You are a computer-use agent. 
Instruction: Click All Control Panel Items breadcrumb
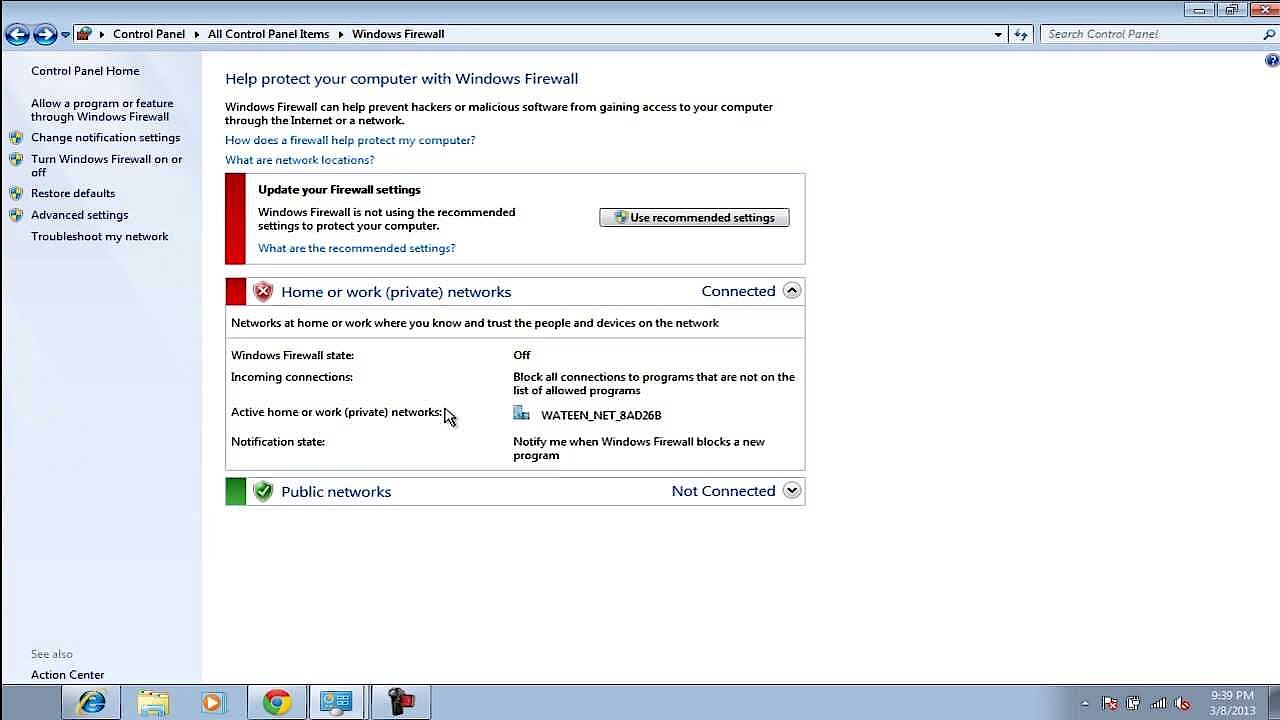tap(268, 34)
